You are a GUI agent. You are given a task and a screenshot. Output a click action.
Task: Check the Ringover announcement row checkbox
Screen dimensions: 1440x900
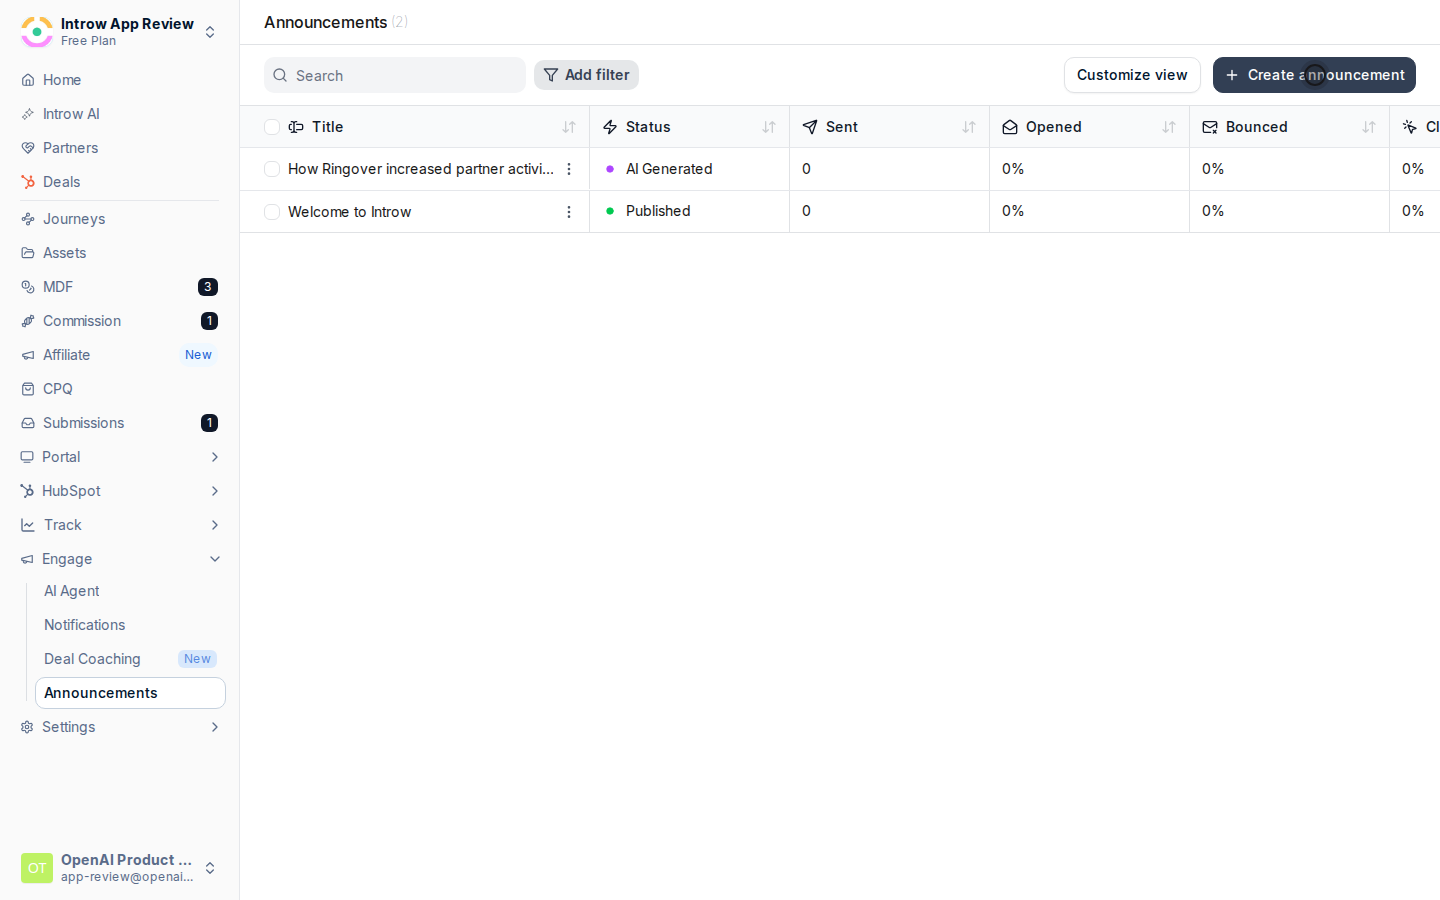click(x=272, y=169)
